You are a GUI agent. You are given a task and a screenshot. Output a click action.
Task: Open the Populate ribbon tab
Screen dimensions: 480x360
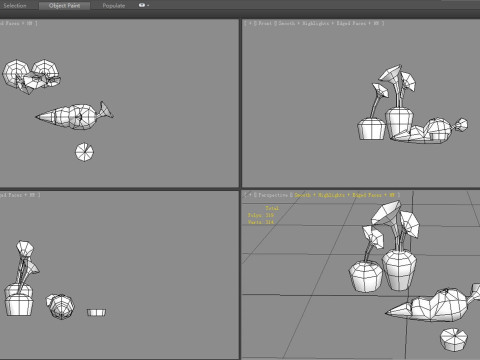[114, 6]
